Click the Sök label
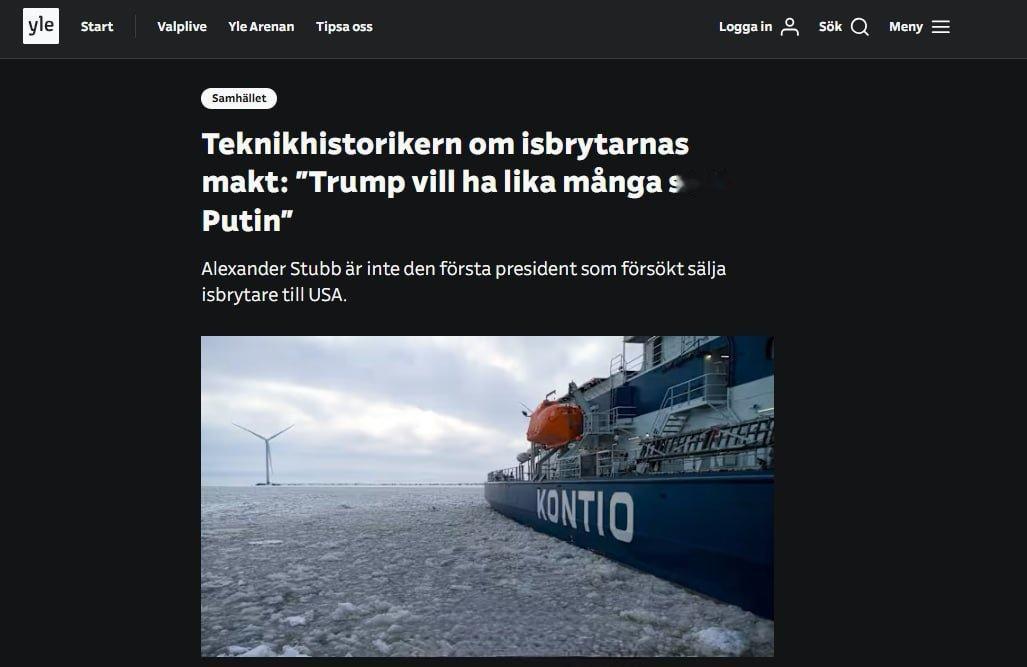1027x667 pixels. click(830, 27)
